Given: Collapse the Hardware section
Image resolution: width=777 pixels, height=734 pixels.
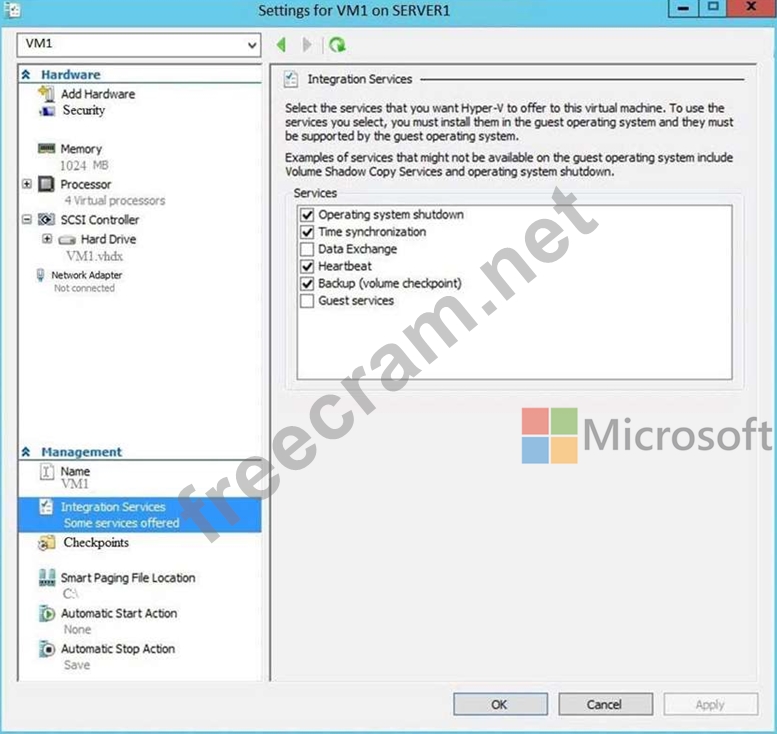Looking at the screenshot, I should (26, 75).
